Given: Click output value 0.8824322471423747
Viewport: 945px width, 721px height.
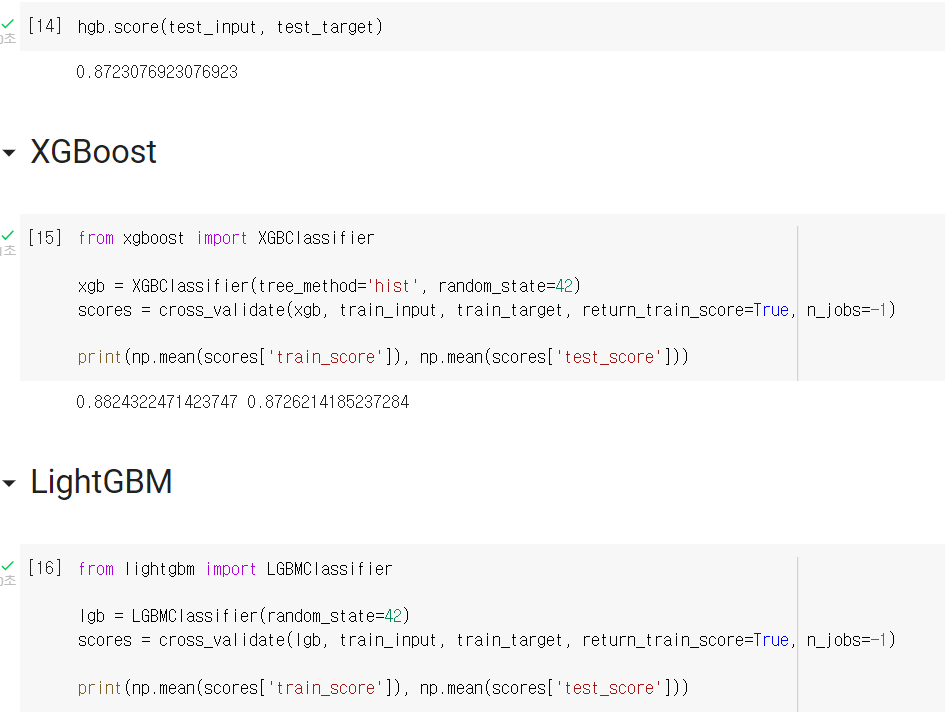Looking at the screenshot, I should [157, 402].
